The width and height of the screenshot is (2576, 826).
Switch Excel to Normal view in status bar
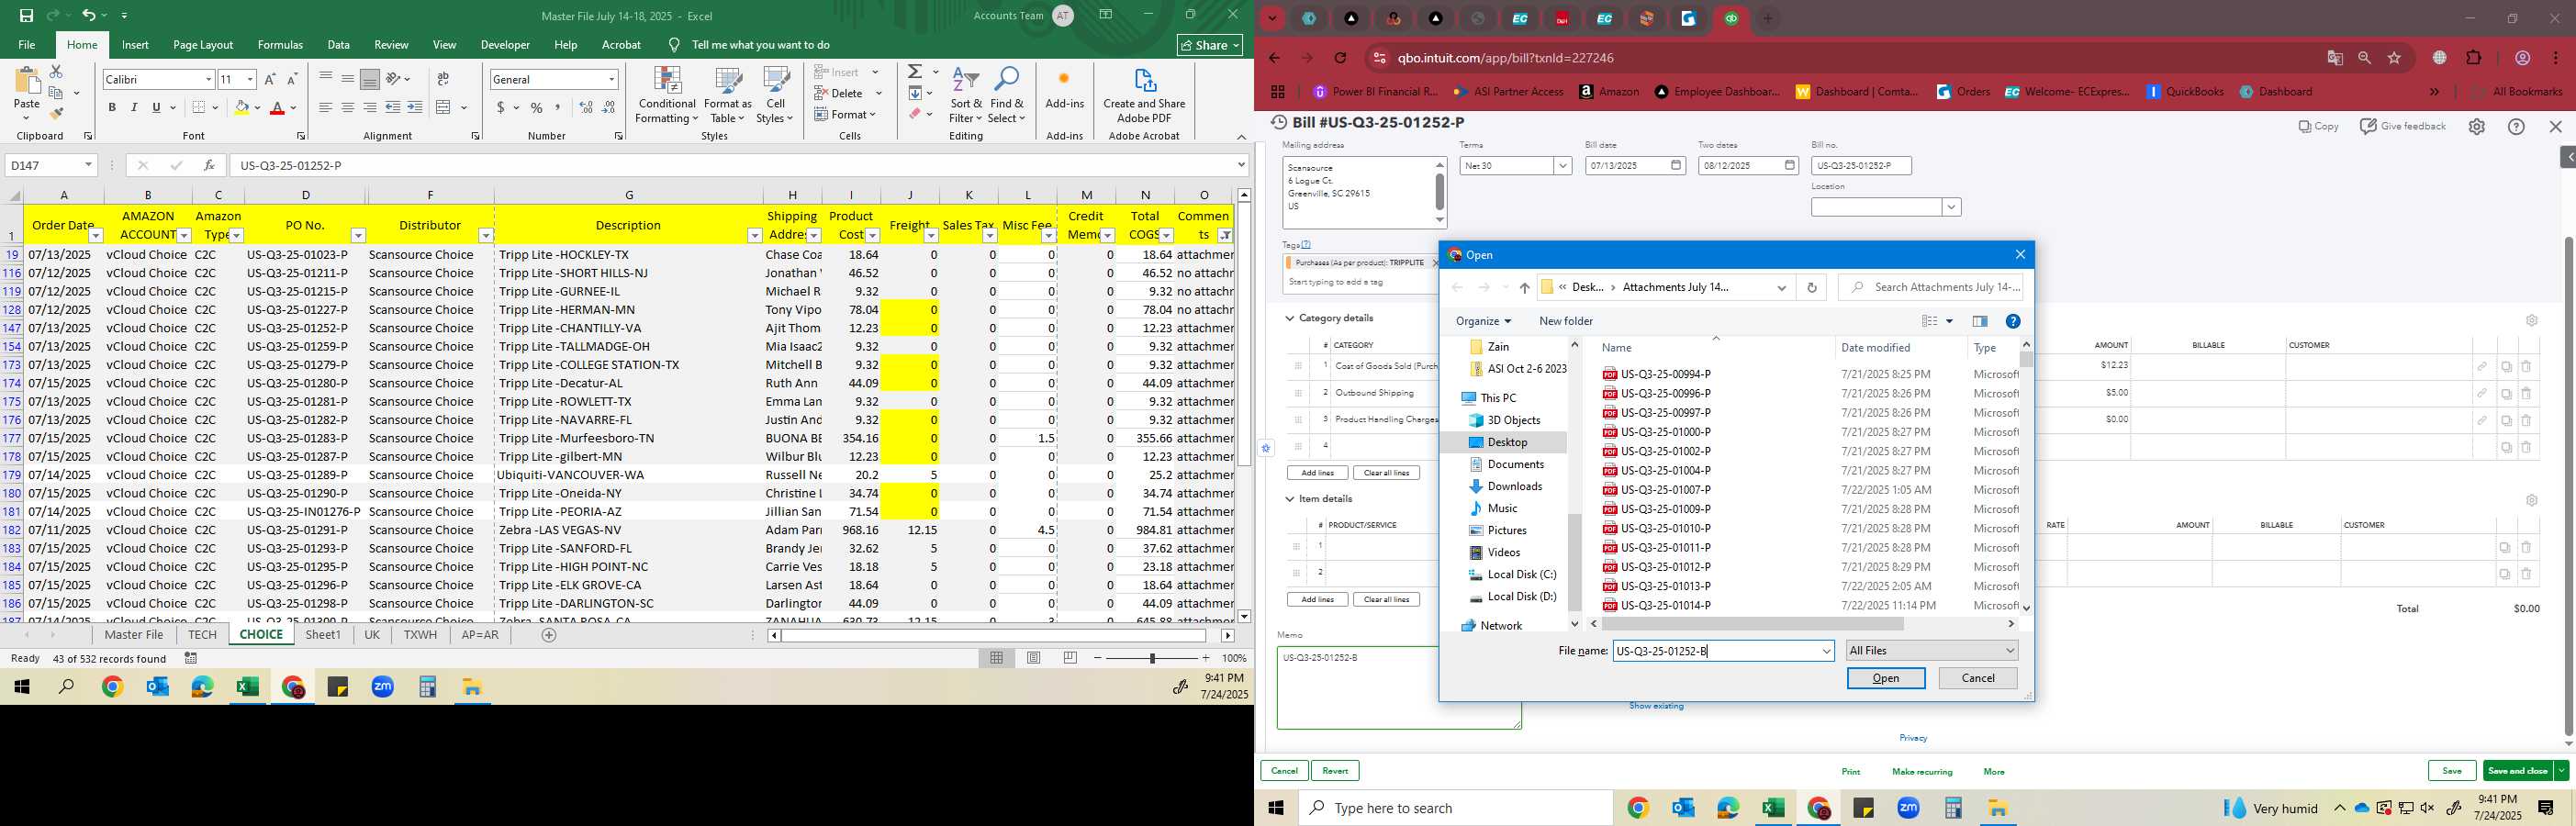pyautogui.click(x=997, y=658)
